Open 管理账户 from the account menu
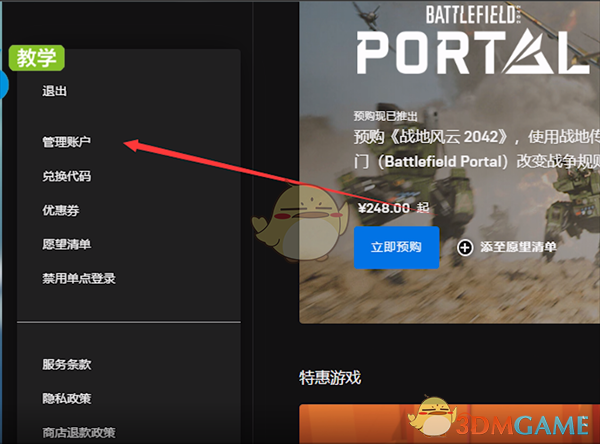 coord(67,142)
